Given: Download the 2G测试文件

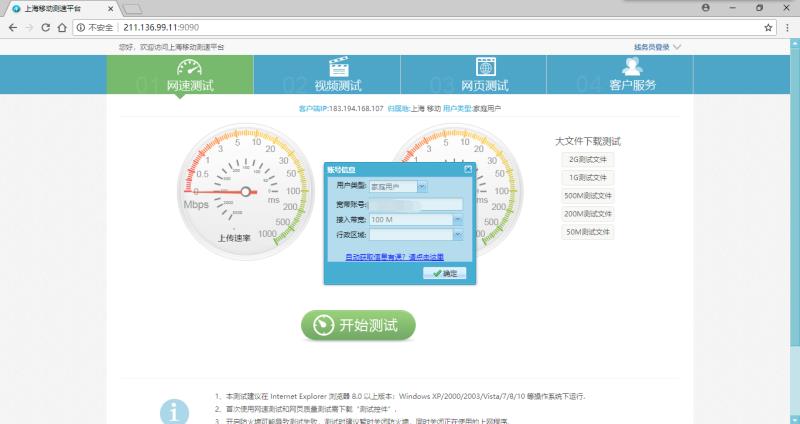Looking at the screenshot, I should click(x=588, y=159).
